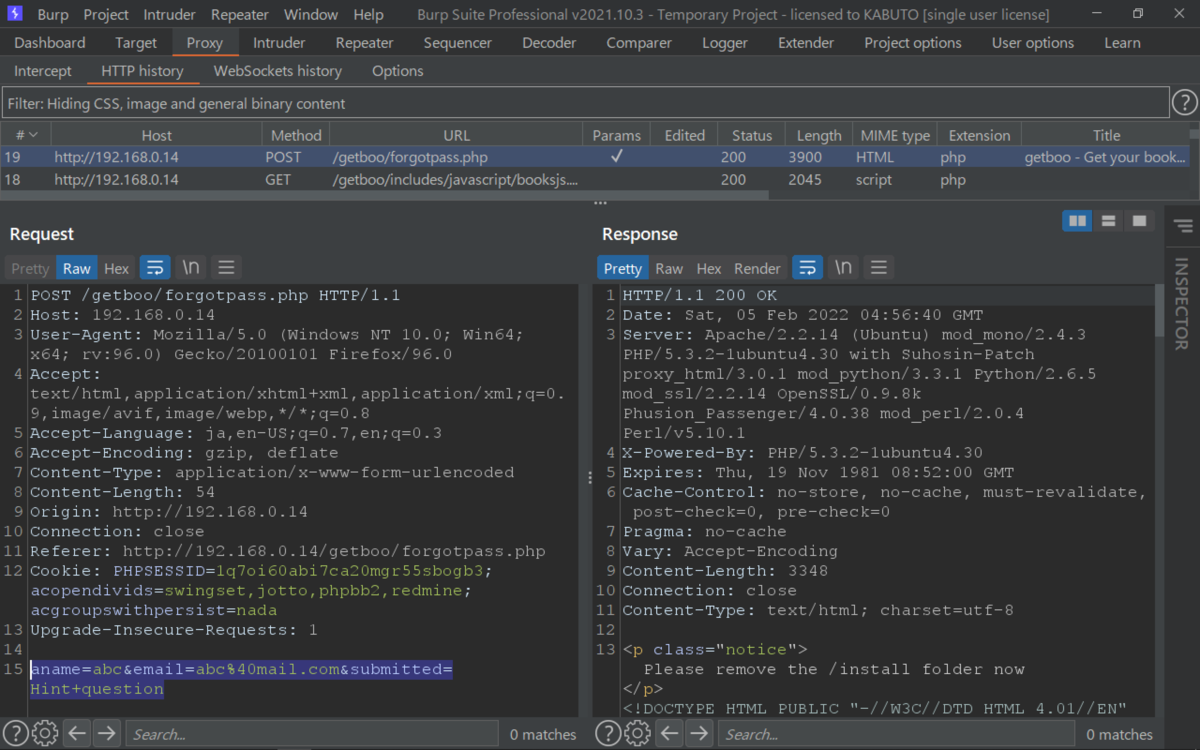Open the Window menu
This screenshot has height=750, width=1200.
pos(311,14)
